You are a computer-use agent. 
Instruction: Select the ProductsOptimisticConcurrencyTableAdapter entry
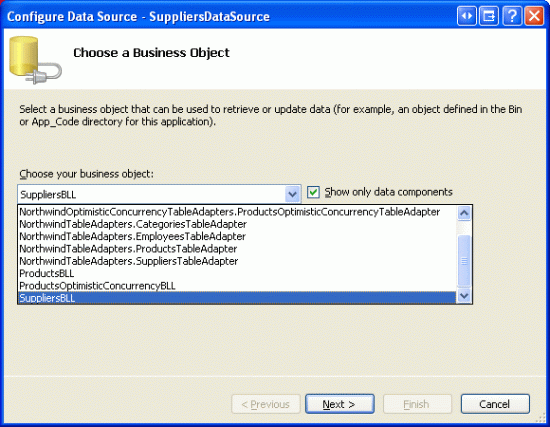point(237,212)
